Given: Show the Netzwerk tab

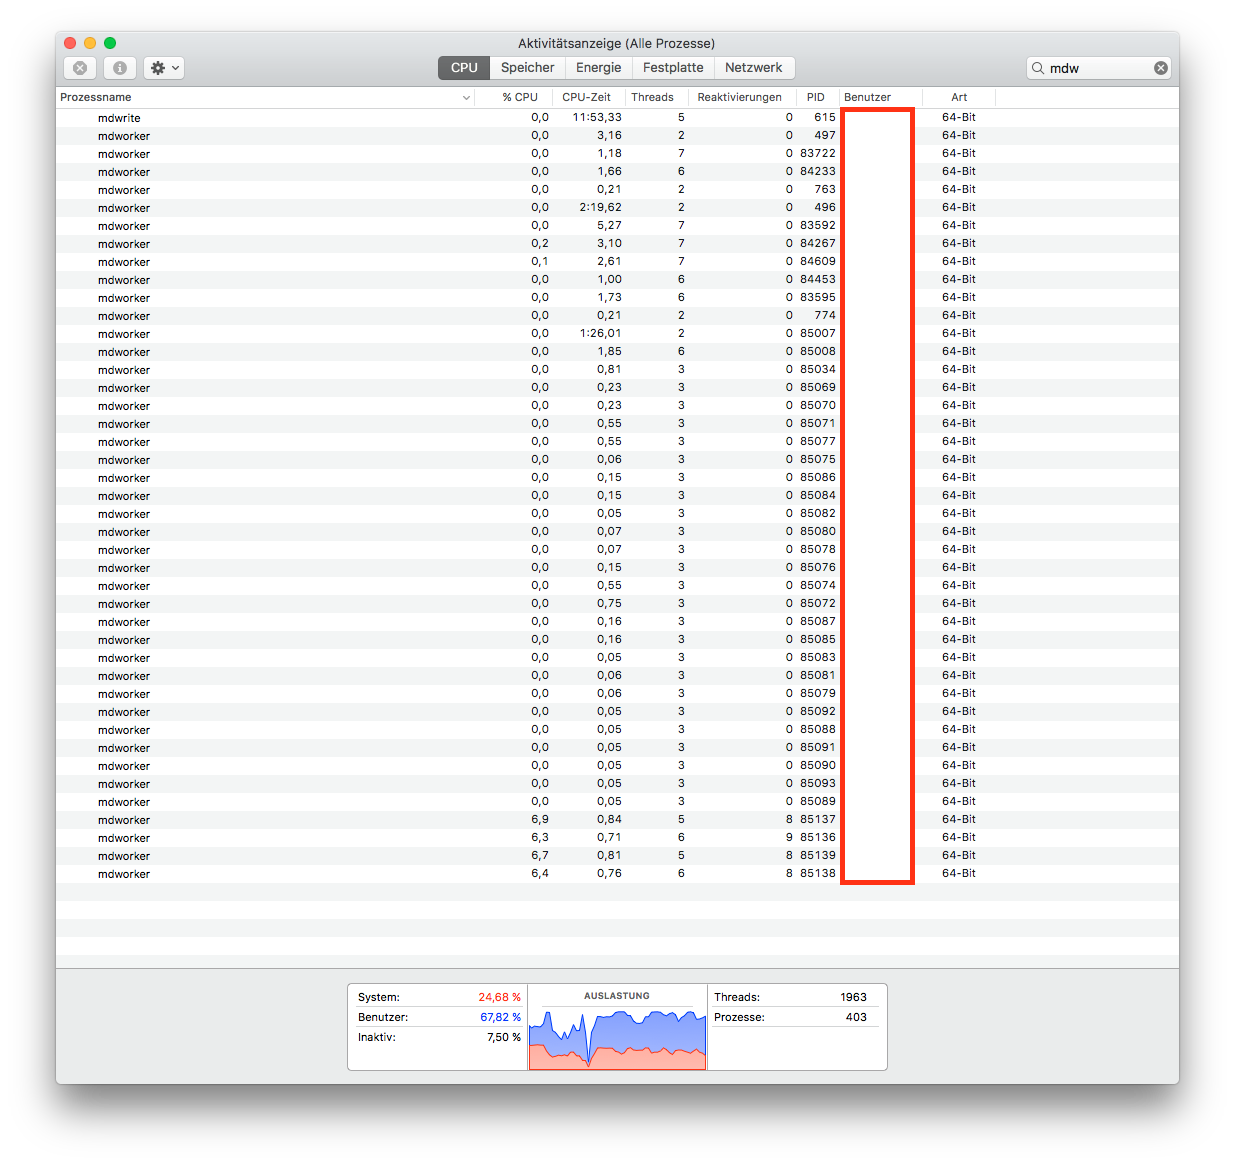Looking at the screenshot, I should [x=754, y=68].
